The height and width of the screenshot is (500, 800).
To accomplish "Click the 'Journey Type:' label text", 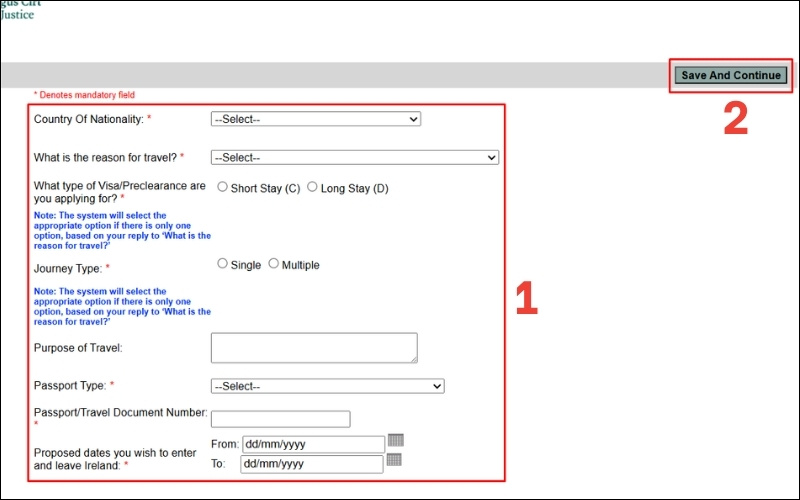I will (68, 268).
